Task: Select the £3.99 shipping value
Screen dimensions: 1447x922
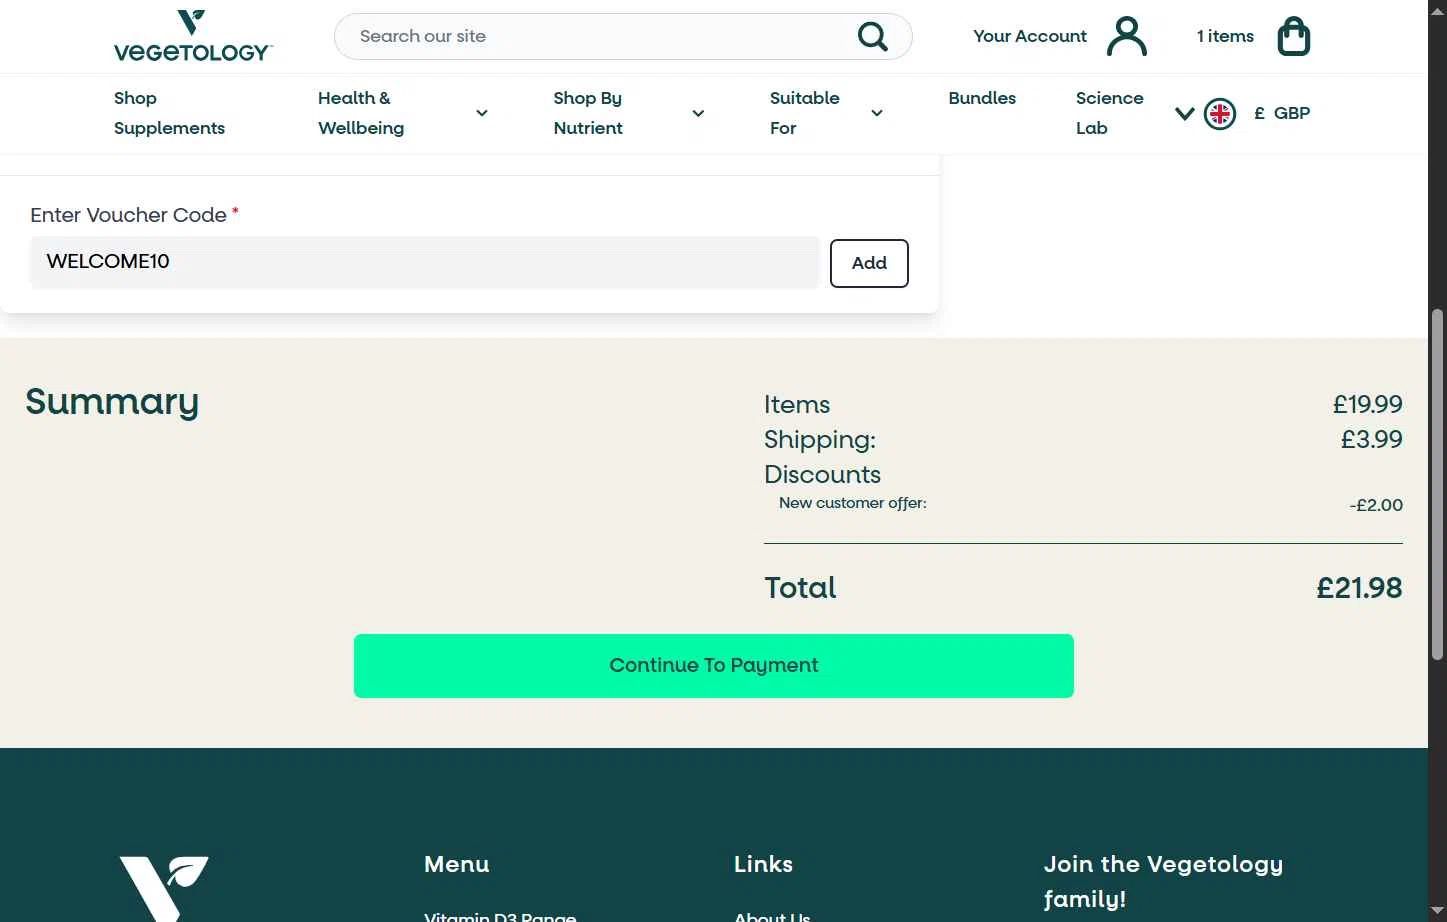Action: click(1372, 439)
